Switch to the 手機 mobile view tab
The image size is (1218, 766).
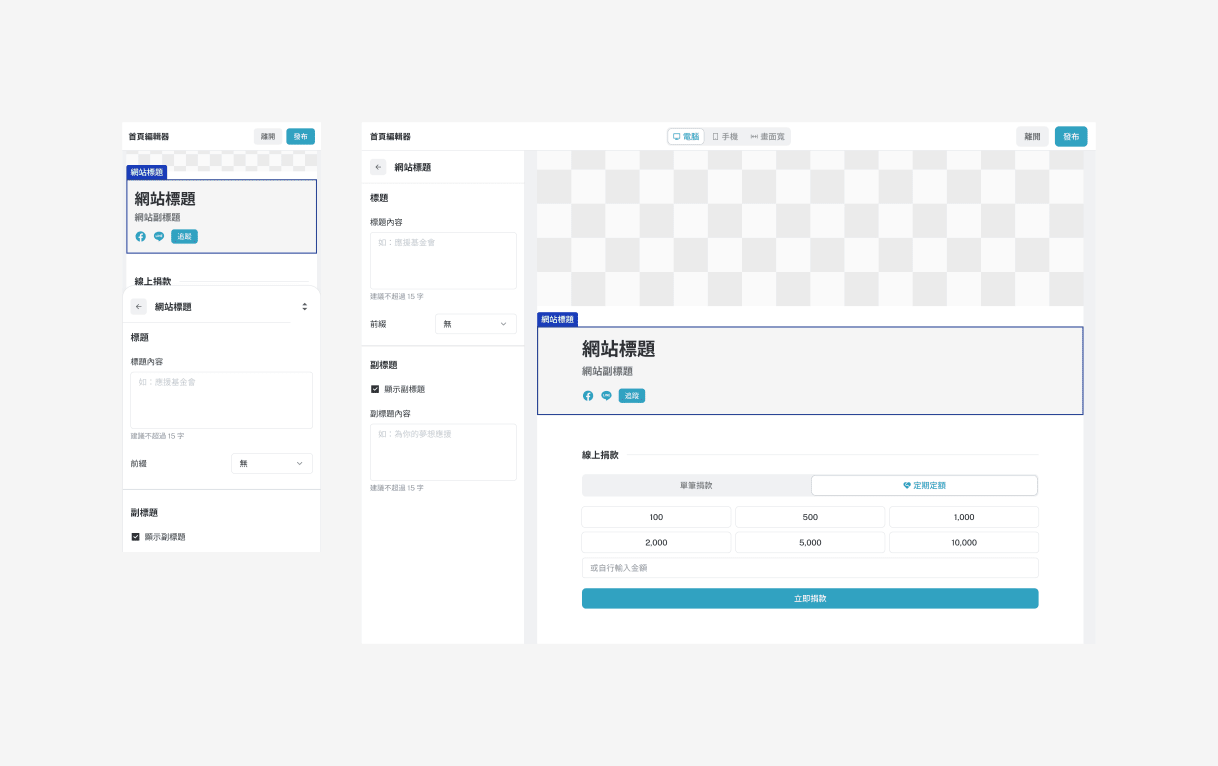(725, 137)
